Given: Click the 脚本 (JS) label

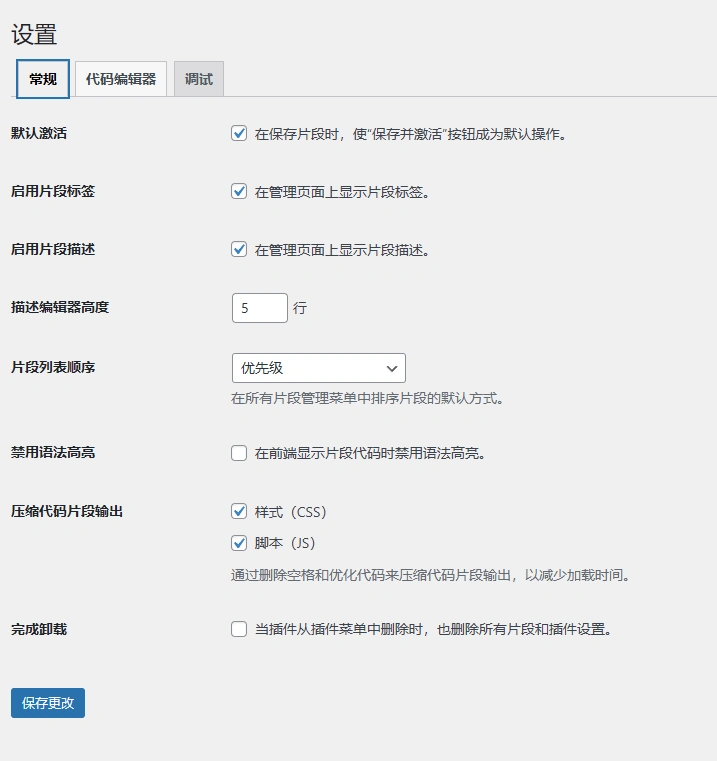Looking at the screenshot, I should coord(285,543).
